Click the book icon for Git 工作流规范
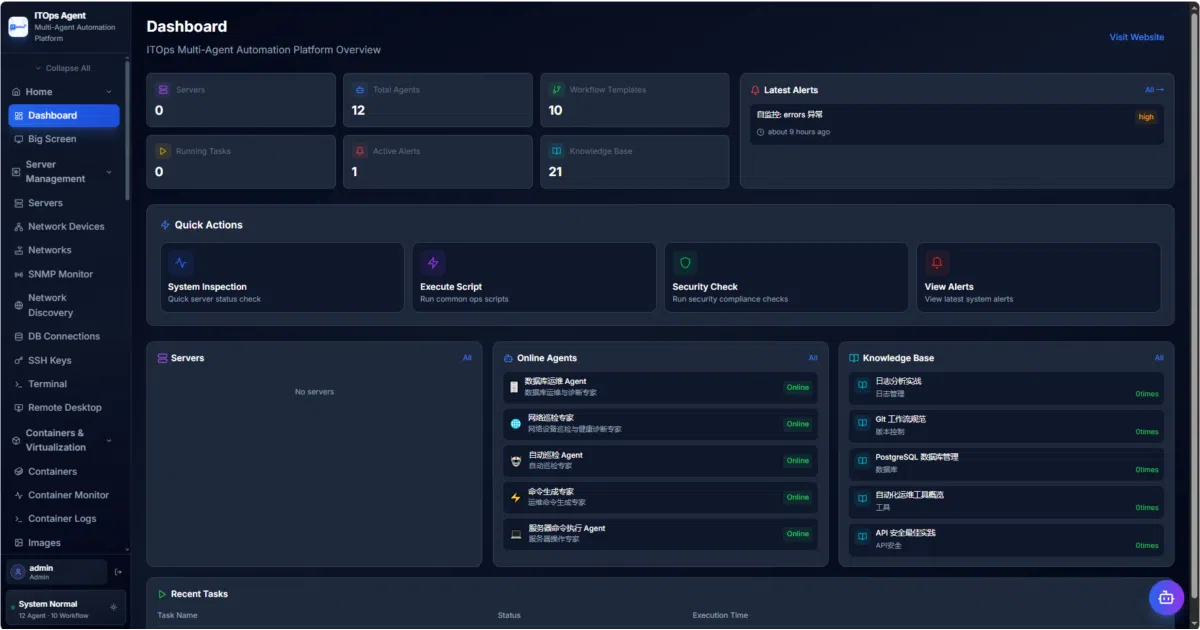The height and width of the screenshot is (630, 1200). point(862,424)
